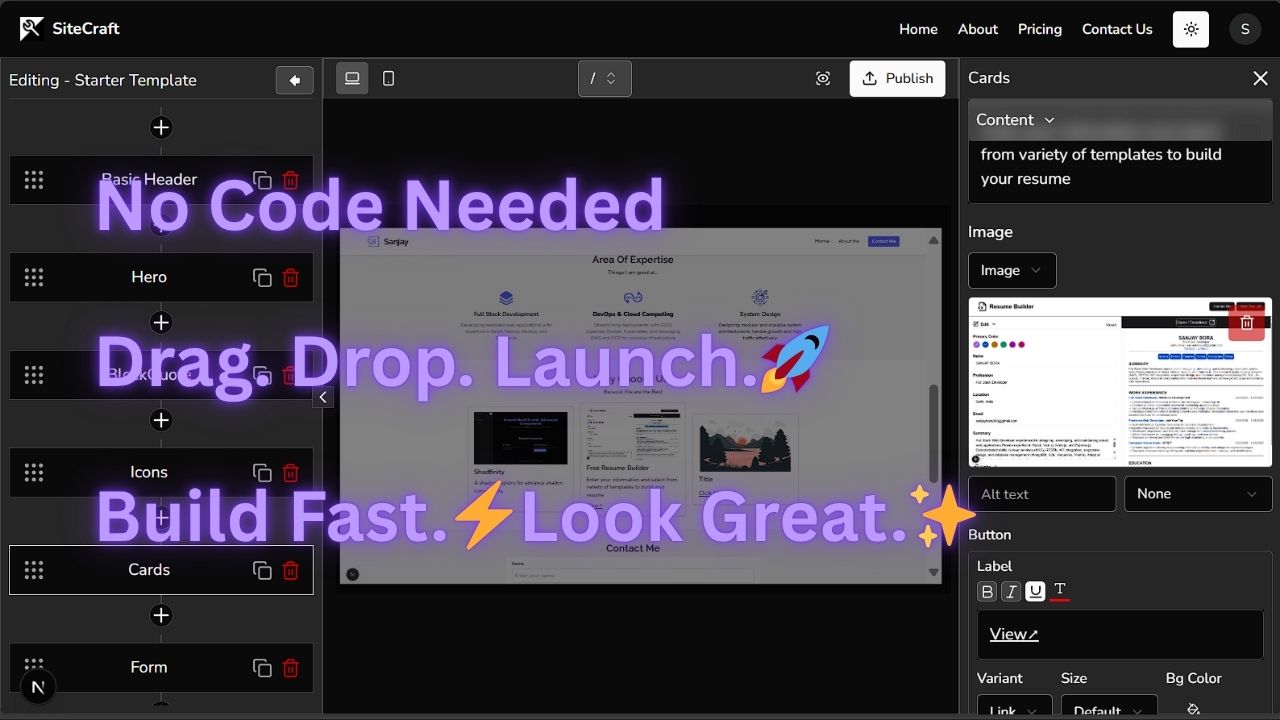The height and width of the screenshot is (720, 1280).
Task: Click the back arrow next to Starter Template
Action: 294,81
